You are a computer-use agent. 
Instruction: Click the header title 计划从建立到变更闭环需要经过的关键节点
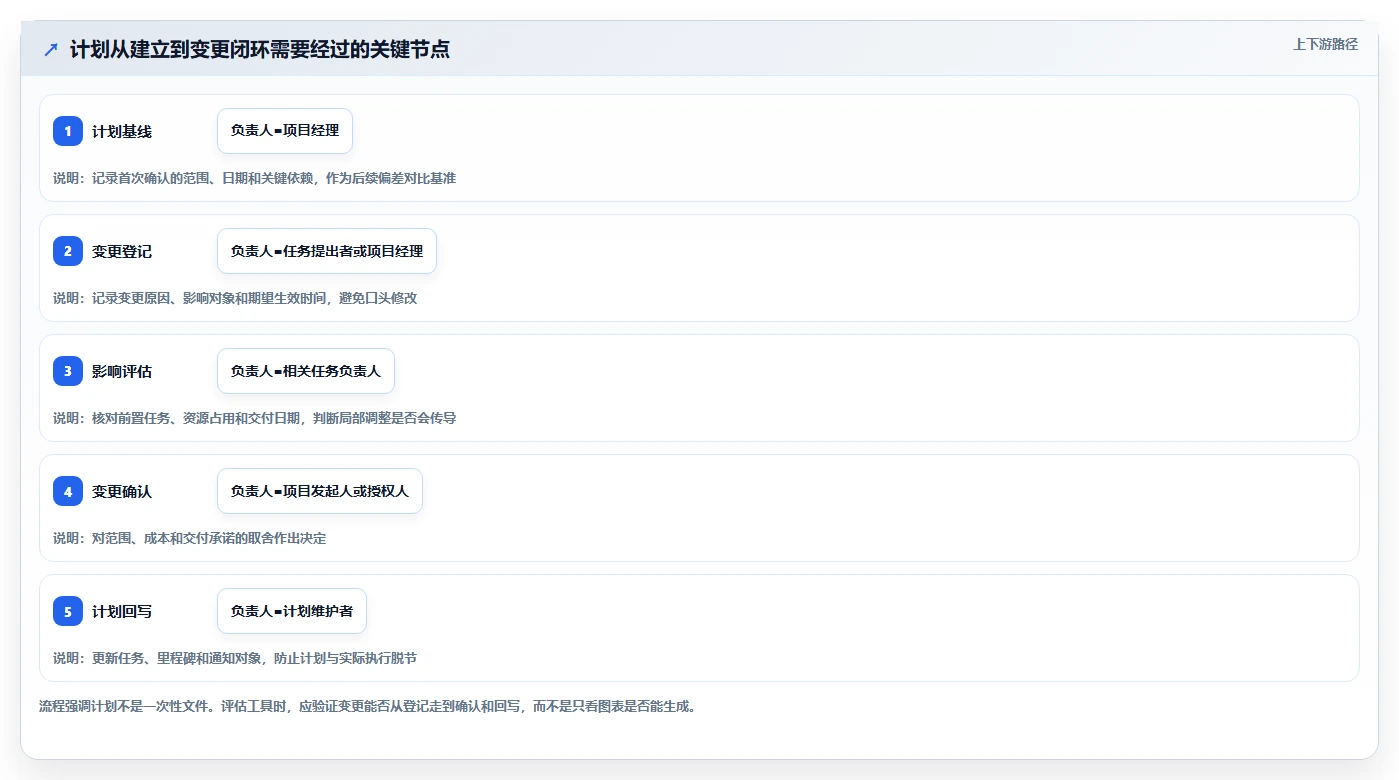(260, 50)
